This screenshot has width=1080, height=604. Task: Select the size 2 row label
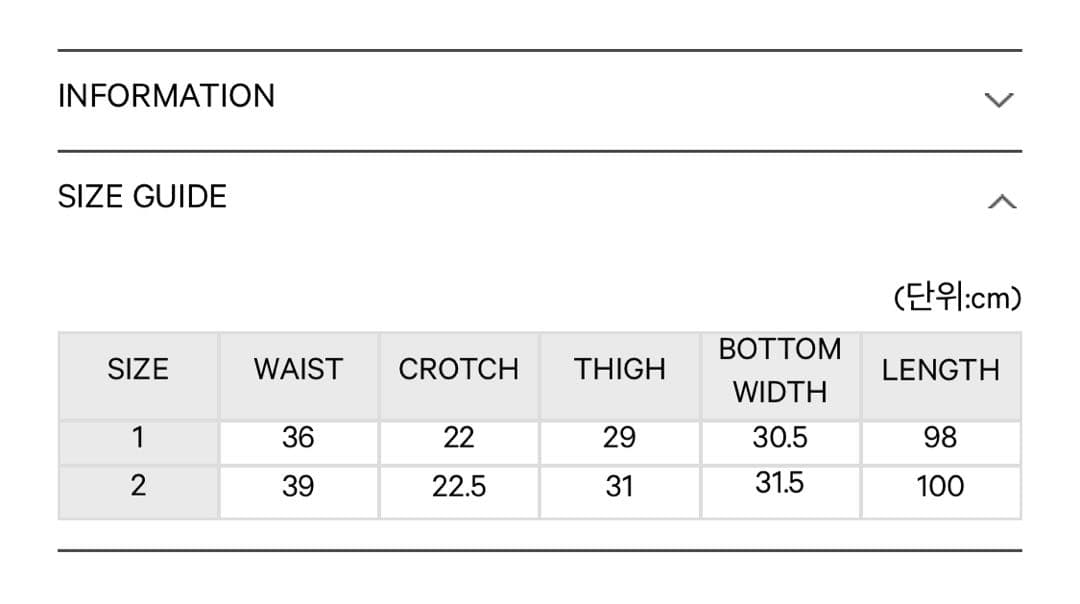[x=138, y=487]
